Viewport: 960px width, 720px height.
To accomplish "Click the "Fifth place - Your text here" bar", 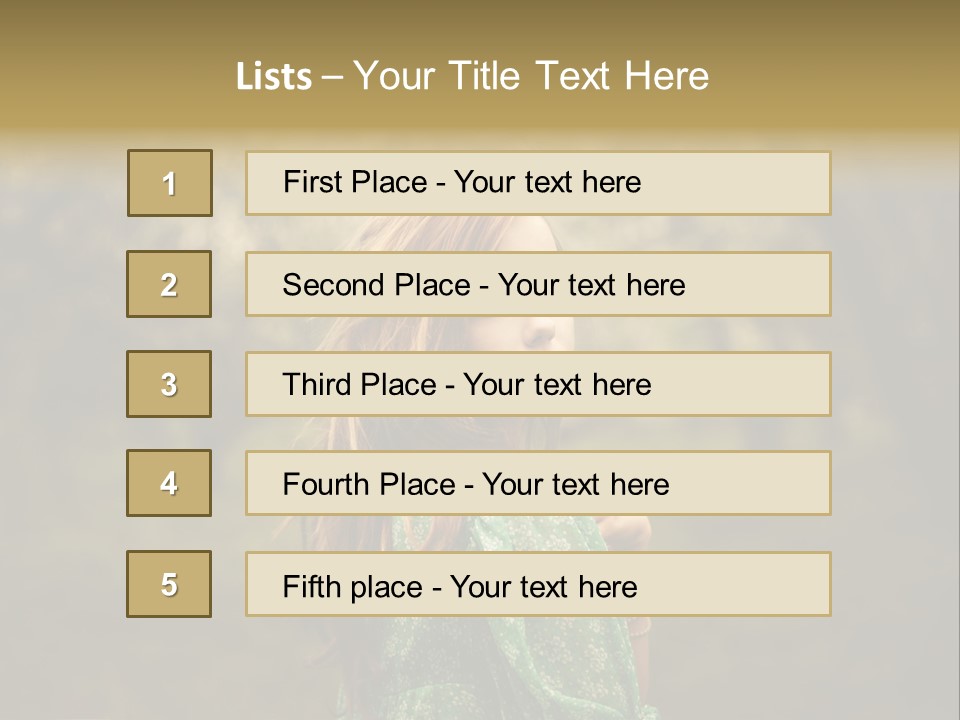I will click(x=538, y=584).
